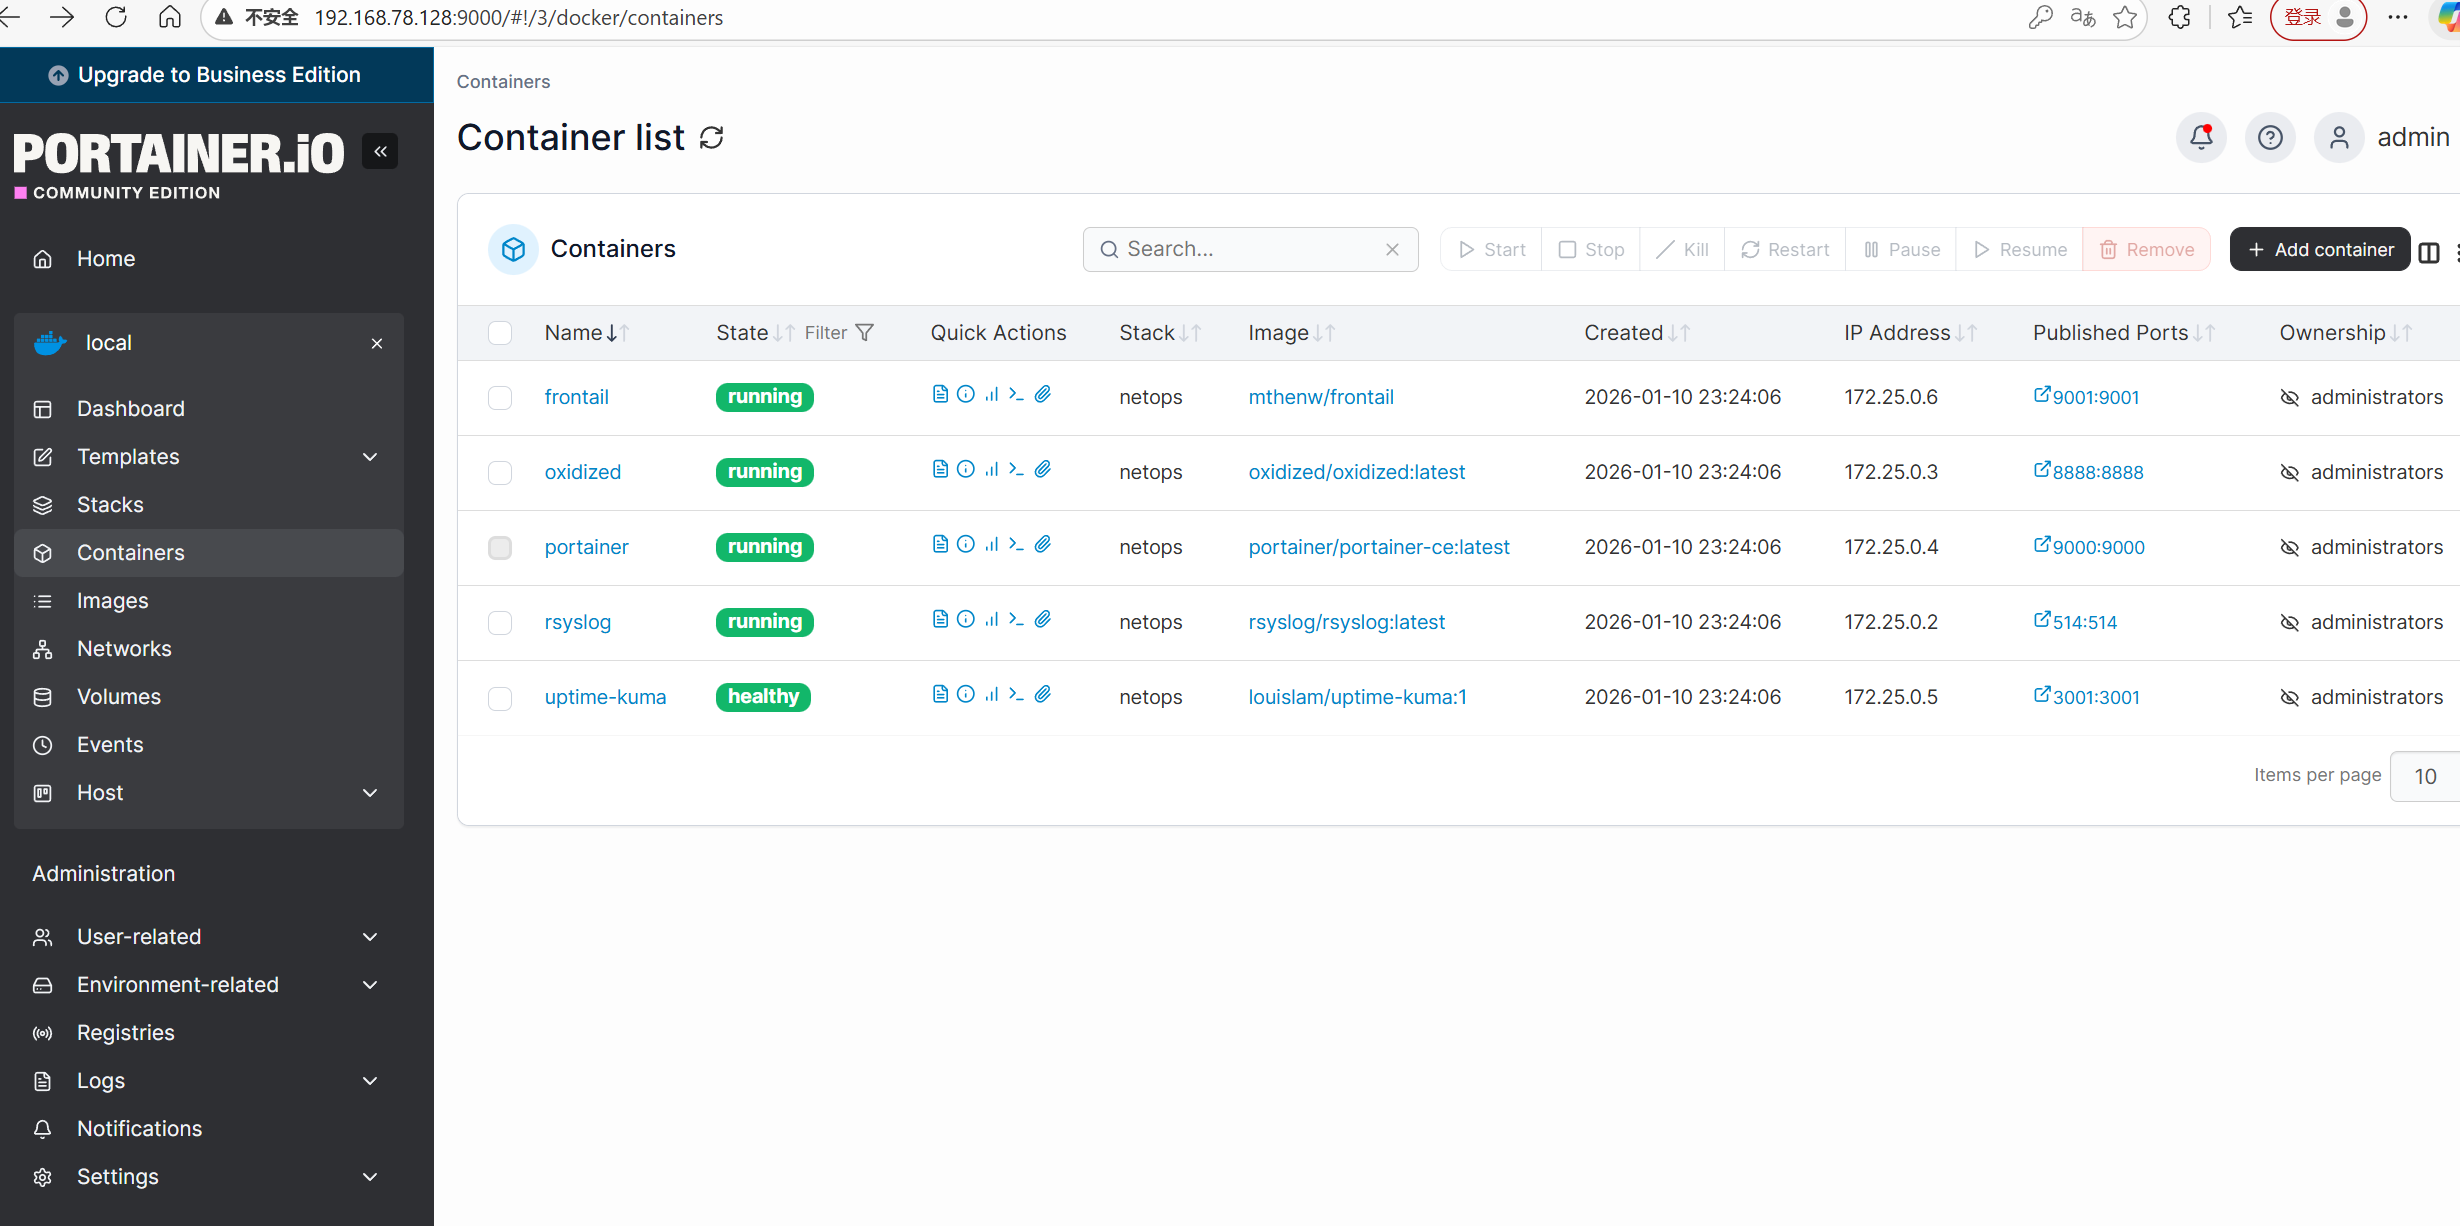Open the browser extensions menu
The image size is (2460, 1226).
(x=2180, y=18)
